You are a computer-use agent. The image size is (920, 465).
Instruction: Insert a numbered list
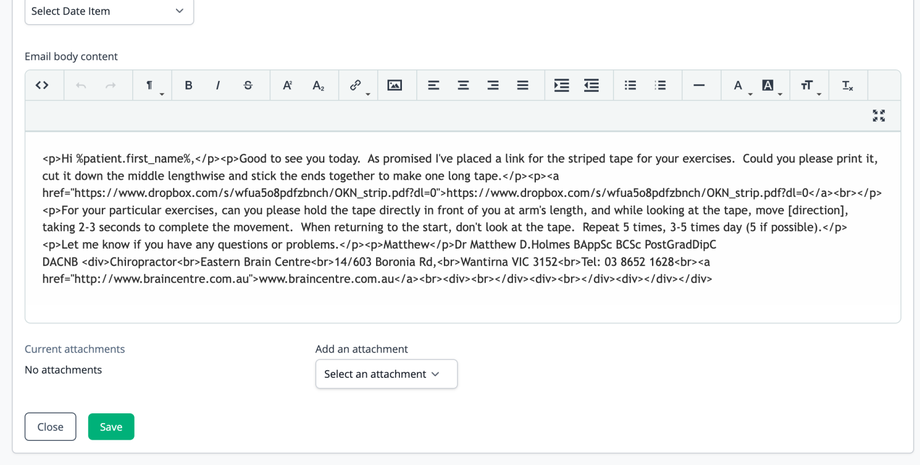[660, 86]
